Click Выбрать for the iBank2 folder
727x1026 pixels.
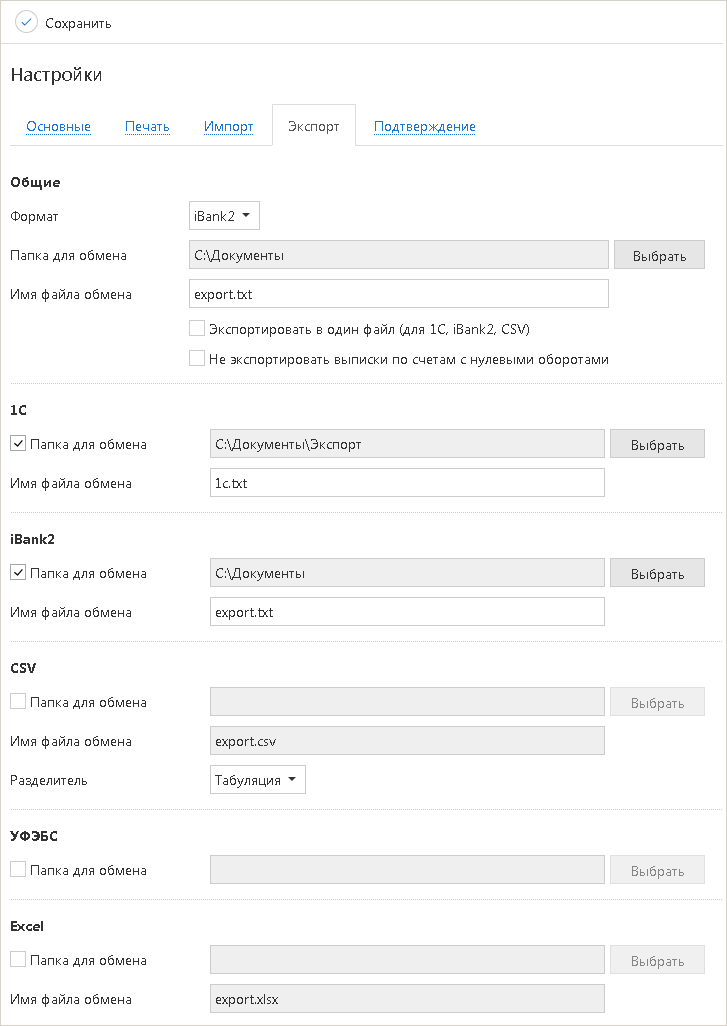click(x=657, y=573)
